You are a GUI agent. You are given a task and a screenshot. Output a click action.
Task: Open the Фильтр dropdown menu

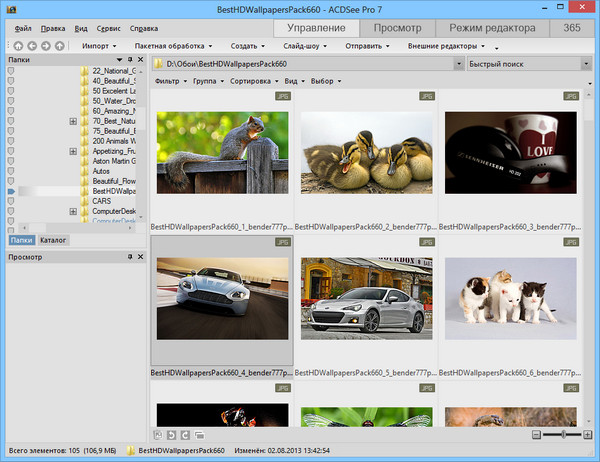coord(171,80)
